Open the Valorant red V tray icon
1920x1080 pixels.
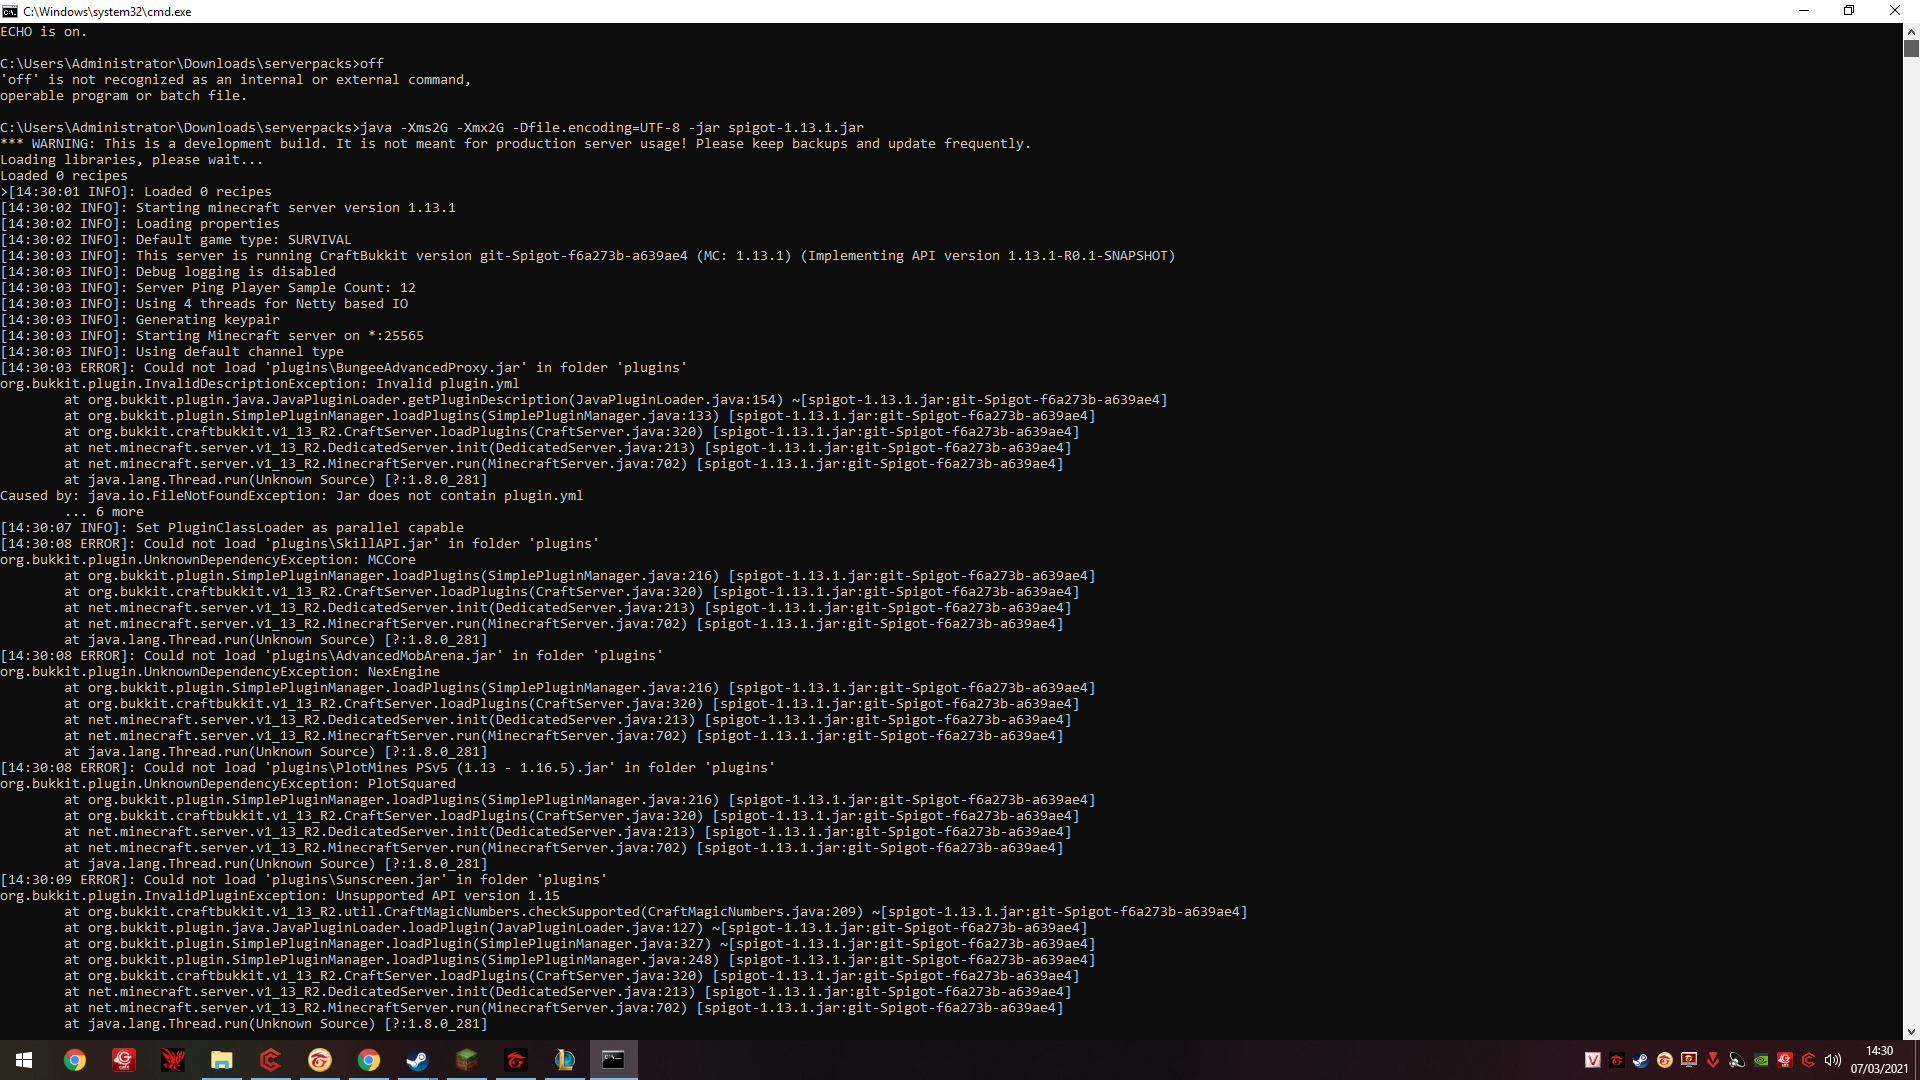(1713, 1060)
